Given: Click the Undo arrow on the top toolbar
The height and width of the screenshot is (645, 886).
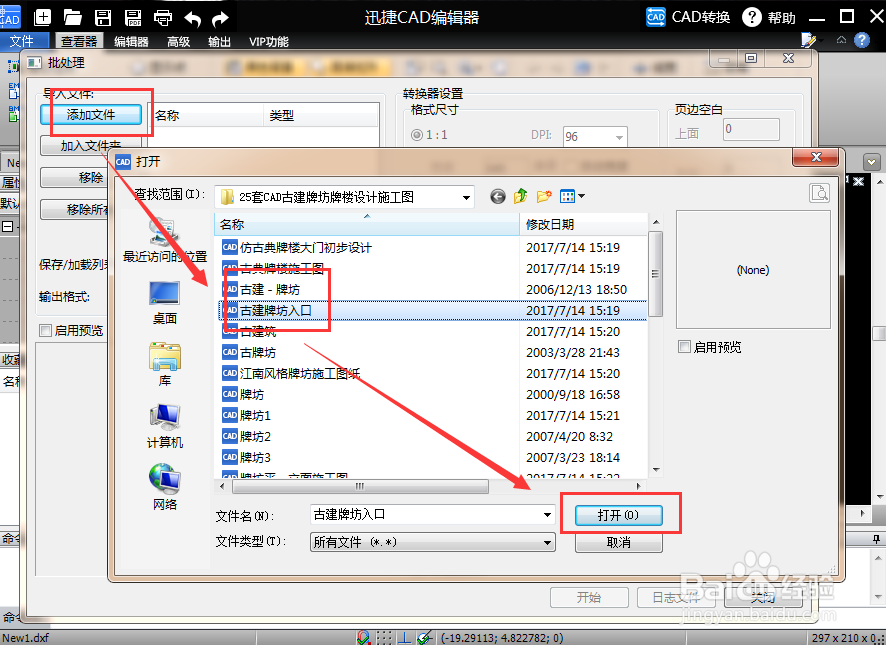Looking at the screenshot, I should pos(191,17).
